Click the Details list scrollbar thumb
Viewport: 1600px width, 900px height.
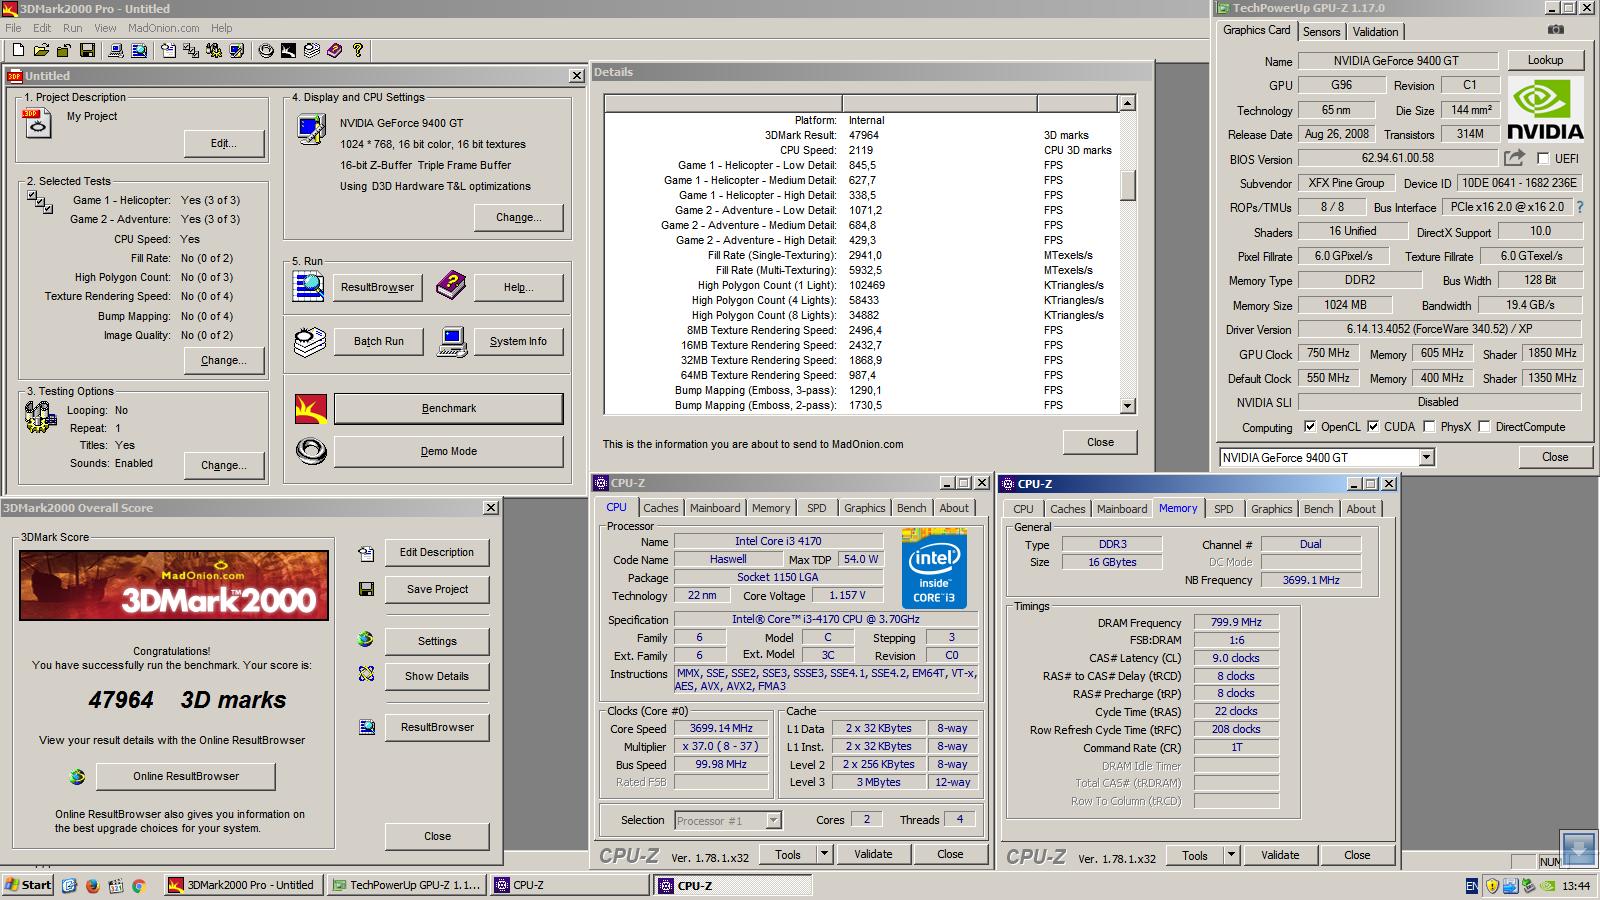pyautogui.click(x=1127, y=186)
